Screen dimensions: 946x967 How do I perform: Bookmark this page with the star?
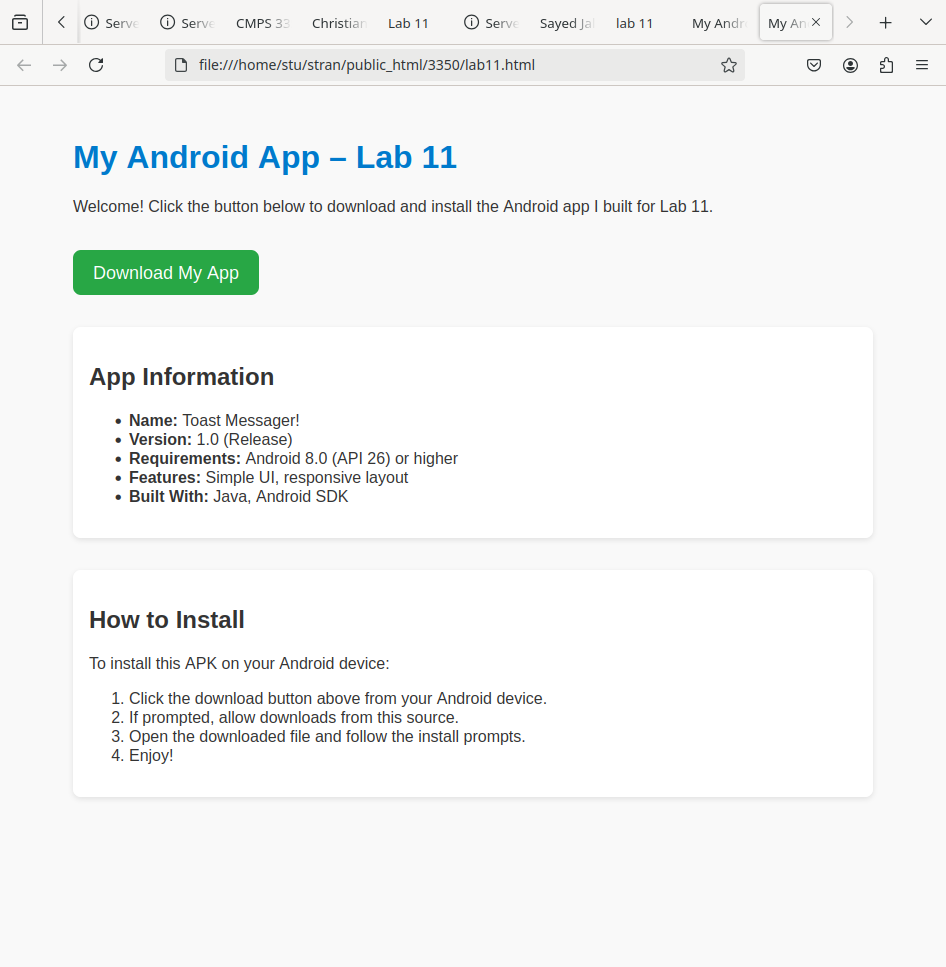coord(729,65)
